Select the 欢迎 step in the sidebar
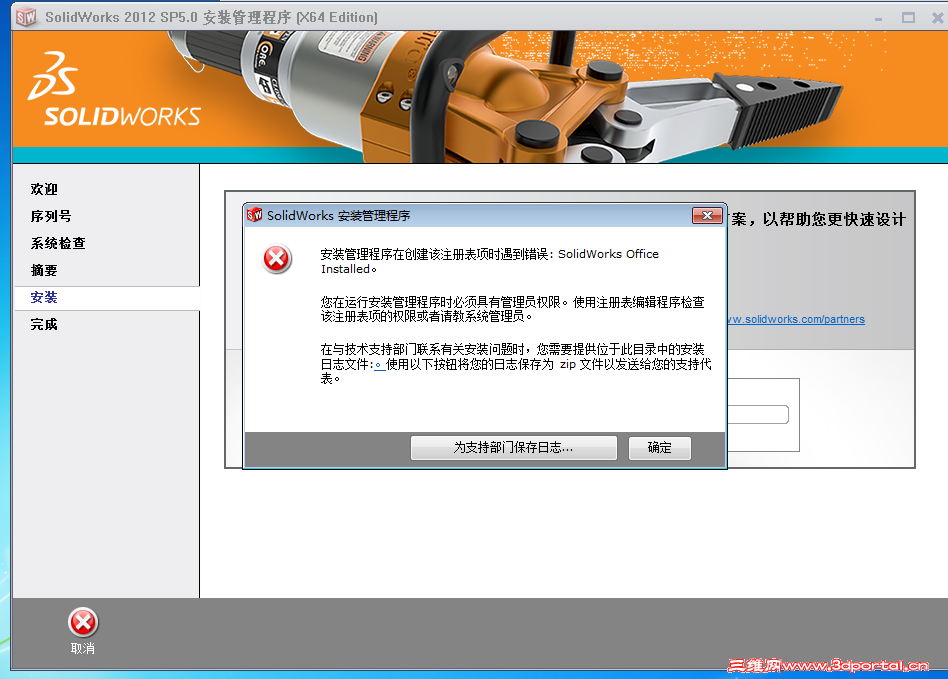948x679 pixels. tap(44, 188)
